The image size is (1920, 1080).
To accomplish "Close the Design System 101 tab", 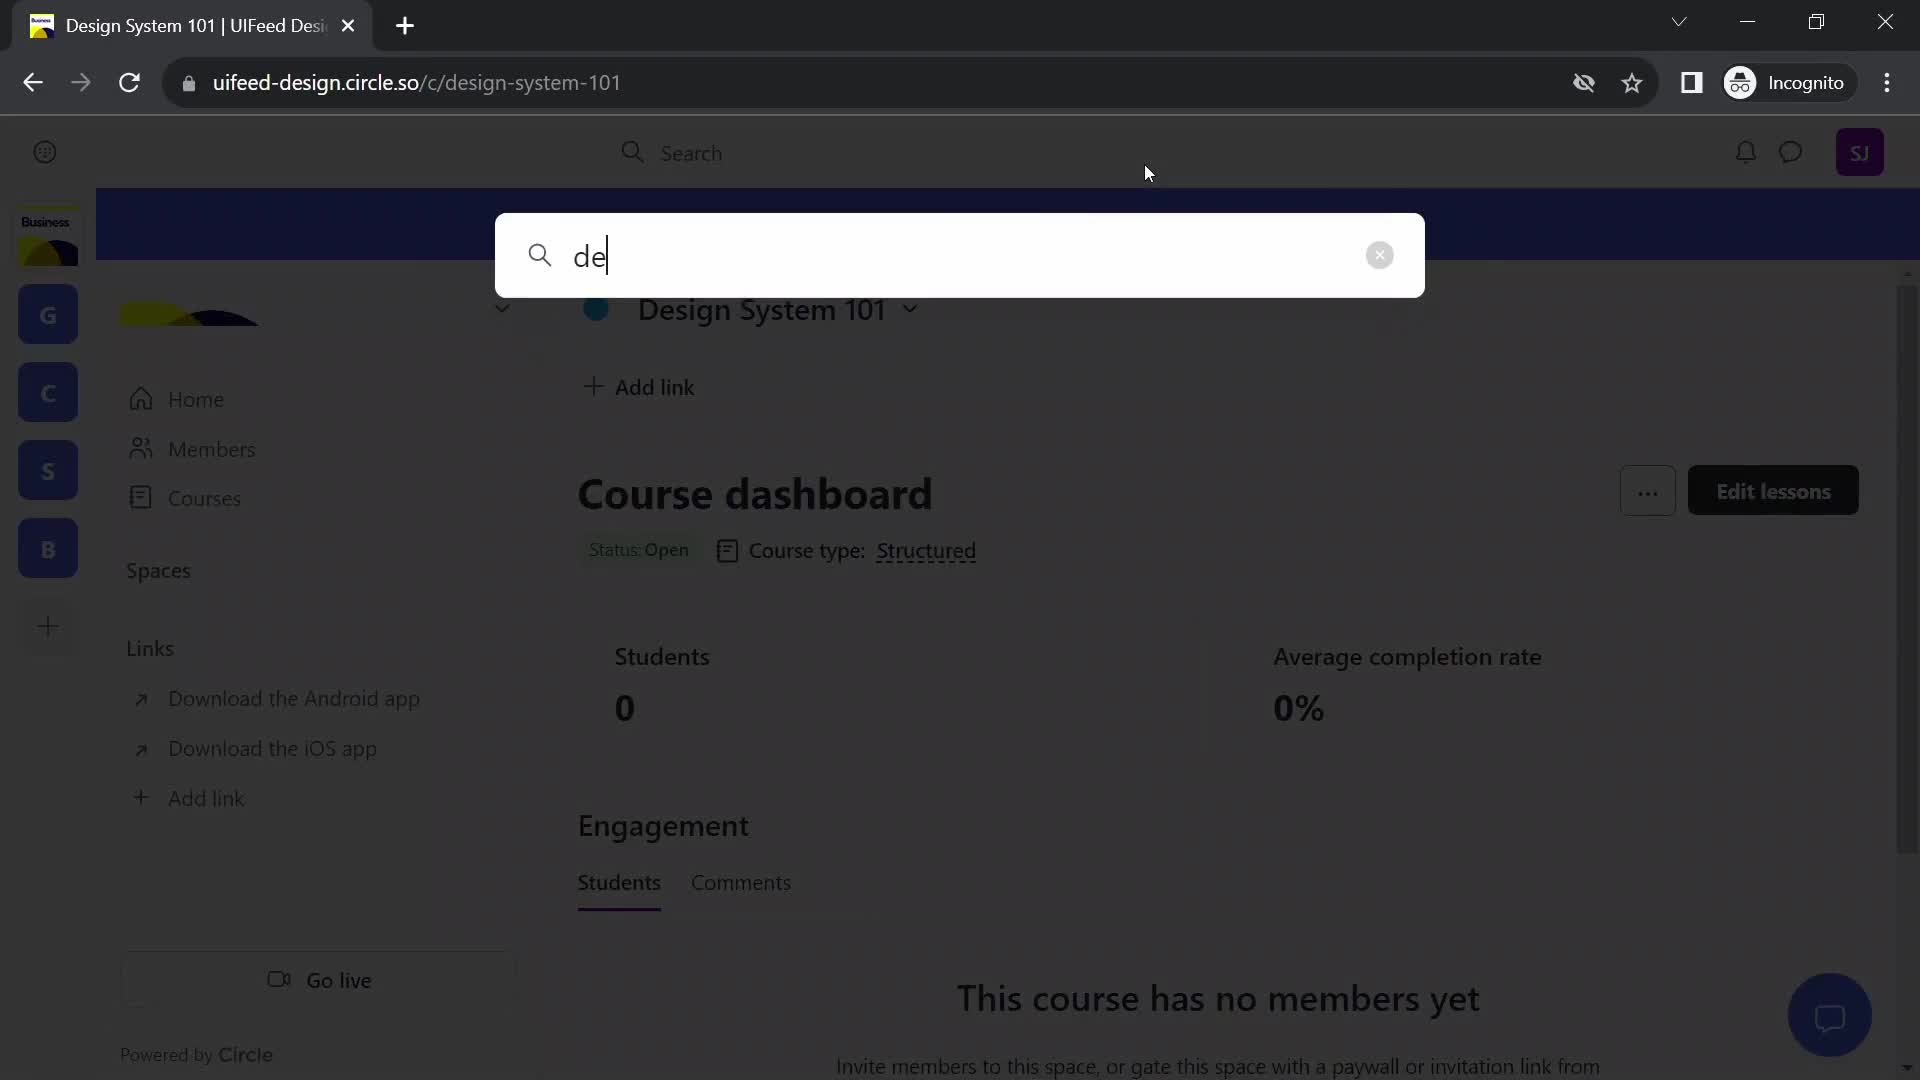I will point(348,26).
